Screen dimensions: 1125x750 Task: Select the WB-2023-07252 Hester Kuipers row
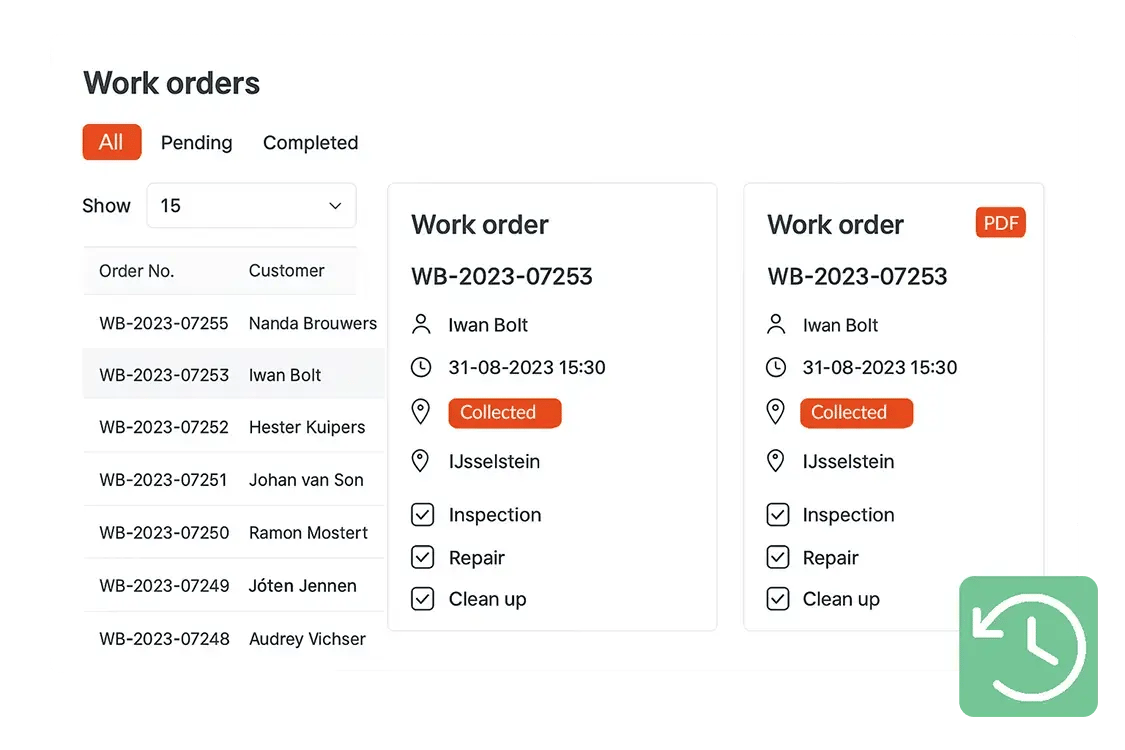[164, 427]
